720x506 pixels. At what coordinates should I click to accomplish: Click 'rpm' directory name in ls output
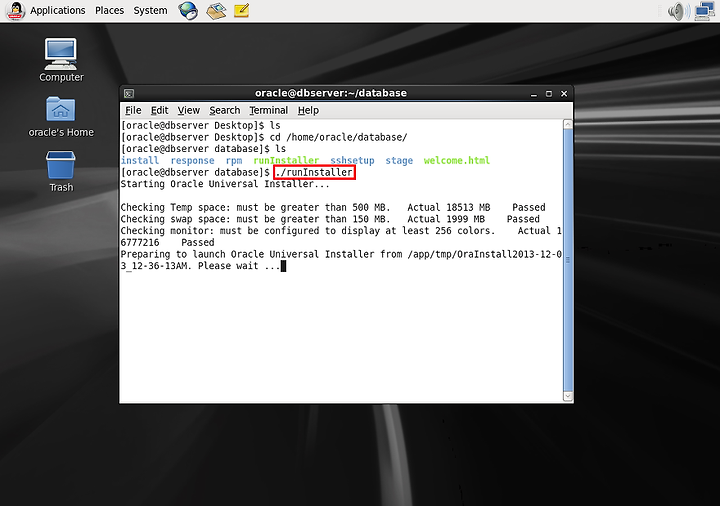234,160
